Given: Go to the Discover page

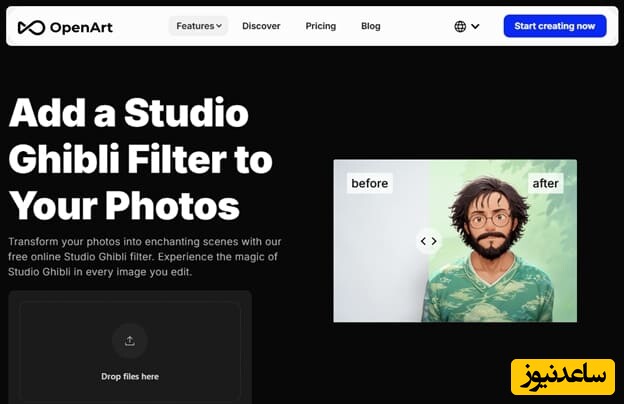Looking at the screenshot, I should [261, 26].
